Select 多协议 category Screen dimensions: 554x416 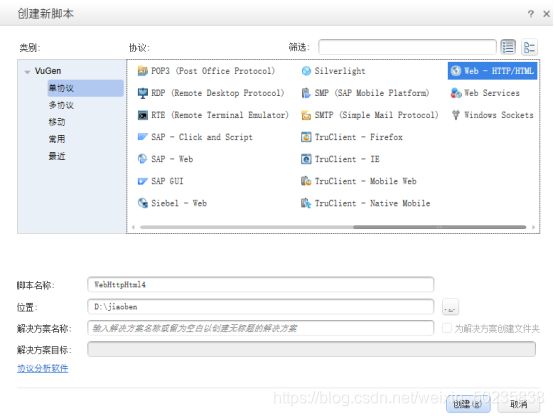click(61, 105)
